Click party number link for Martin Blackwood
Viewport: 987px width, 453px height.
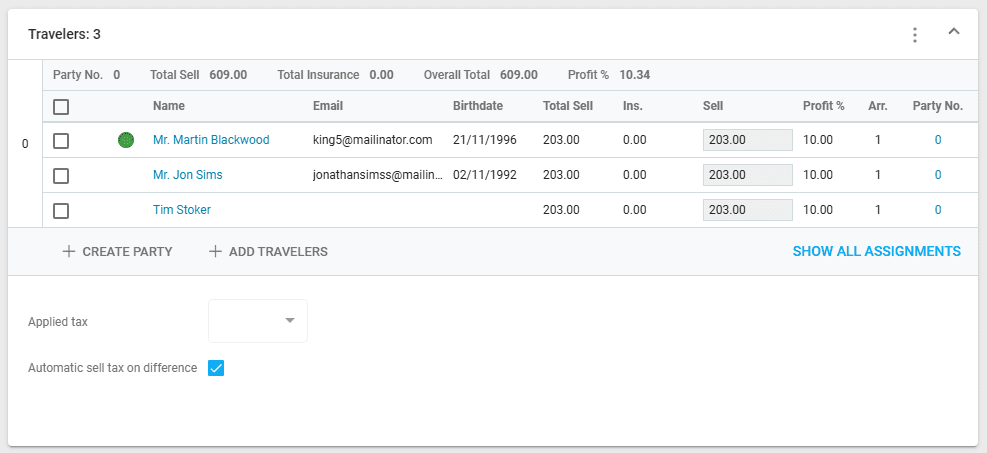tap(938, 140)
